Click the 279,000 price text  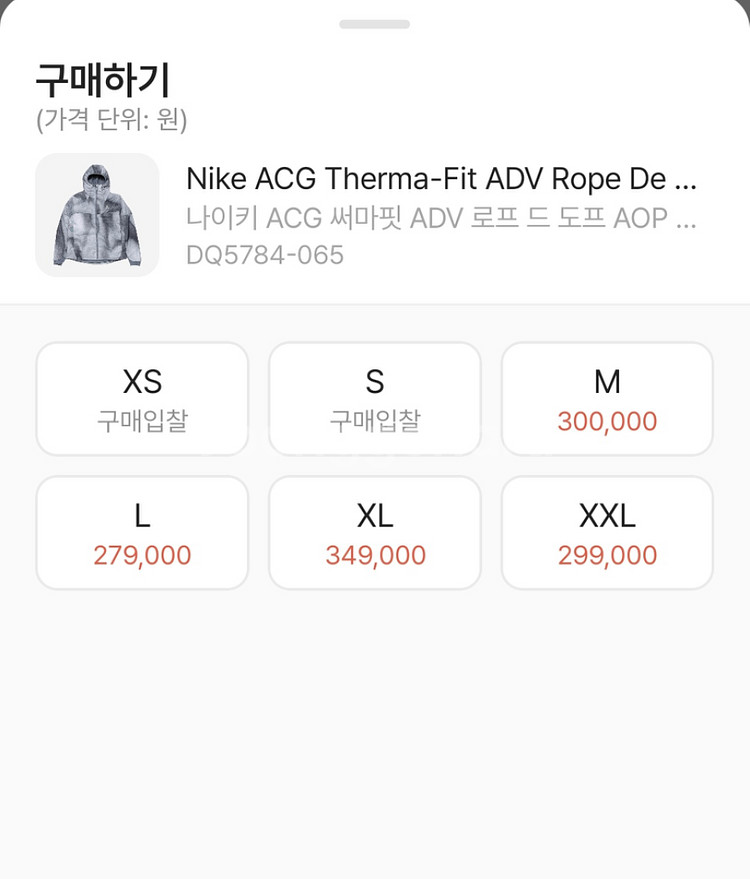tap(142, 555)
